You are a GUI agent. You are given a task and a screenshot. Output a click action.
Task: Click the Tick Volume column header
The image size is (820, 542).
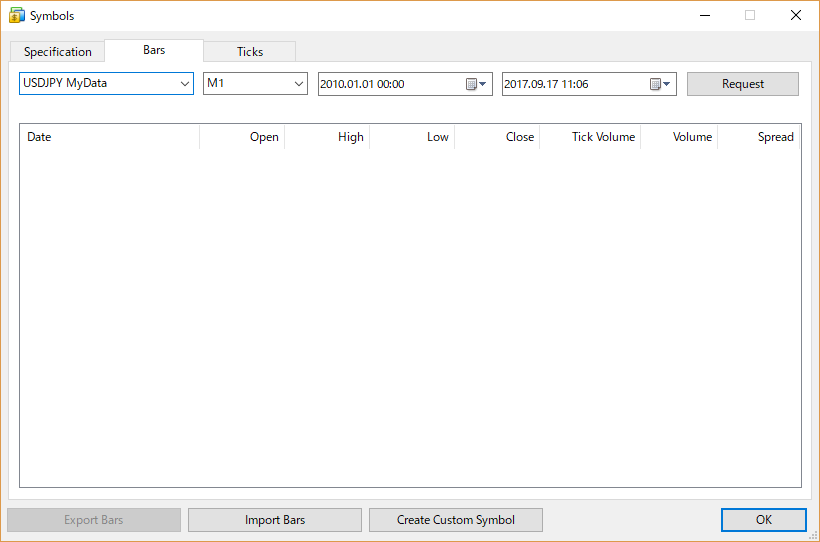coord(591,137)
